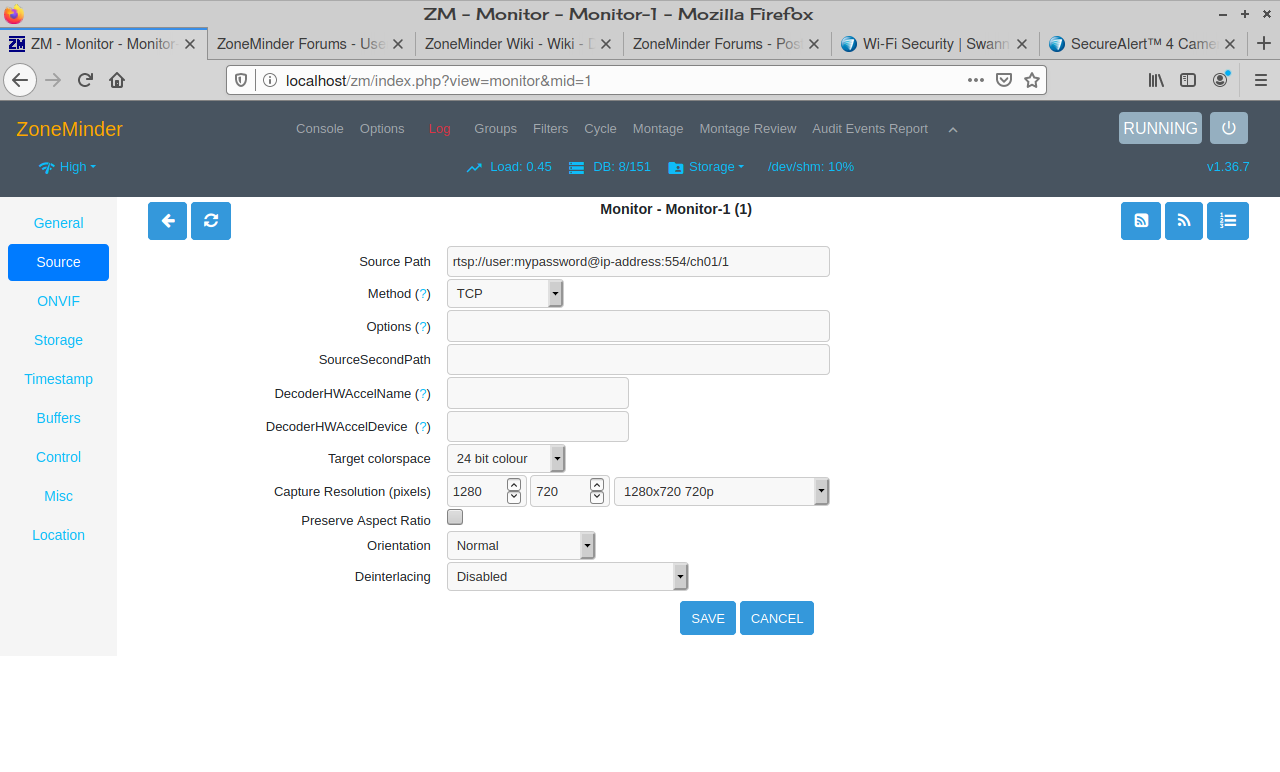Toggle the Preserve Aspect Ratio checkbox

click(x=455, y=517)
